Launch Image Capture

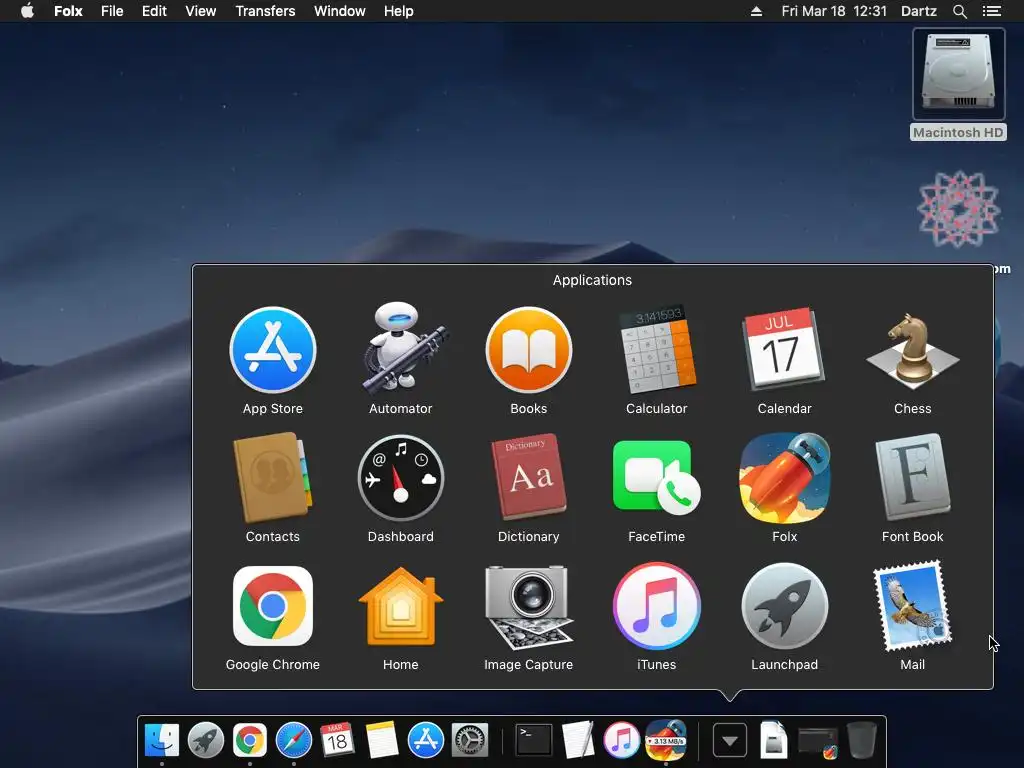click(529, 607)
